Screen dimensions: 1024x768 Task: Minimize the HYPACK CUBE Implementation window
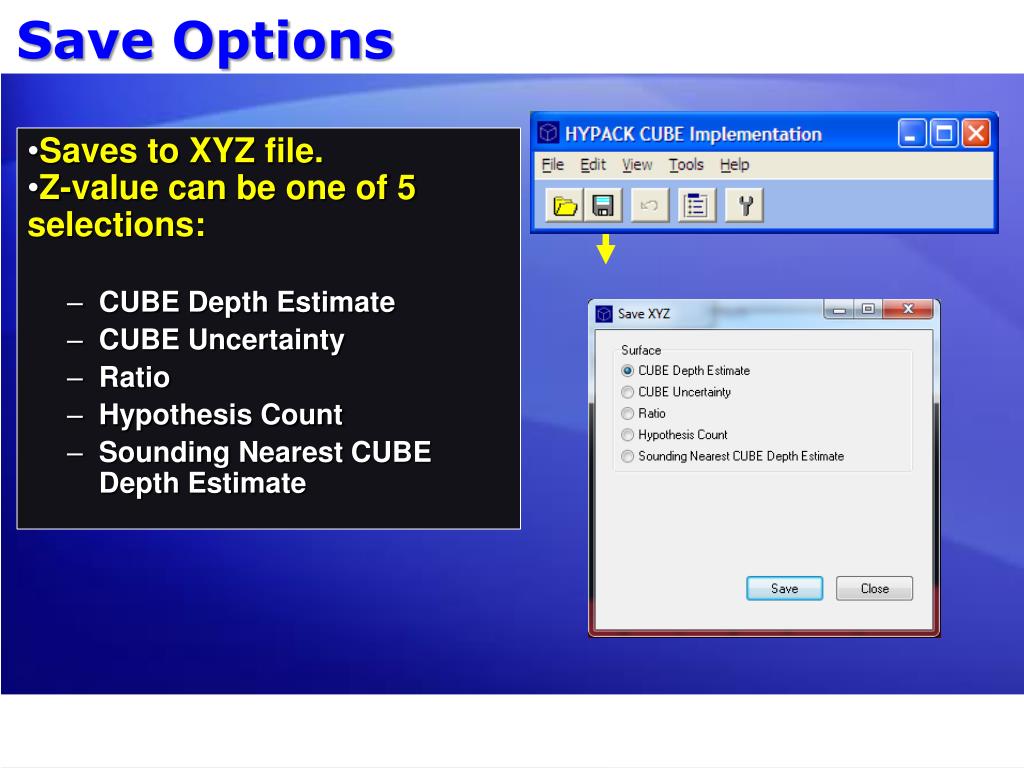pyautogui.click(x=912, y=134)
